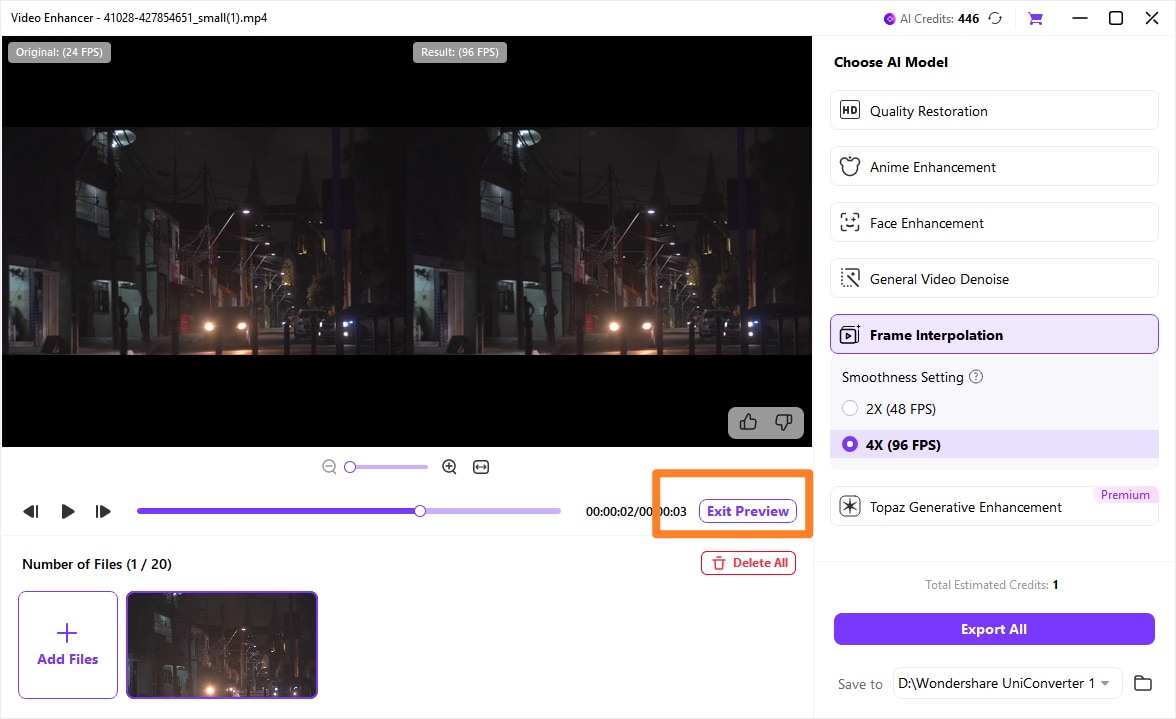Click the Face Enhancement icon
The width and height of the screenshot is (1176, 719).
point(850,222)
